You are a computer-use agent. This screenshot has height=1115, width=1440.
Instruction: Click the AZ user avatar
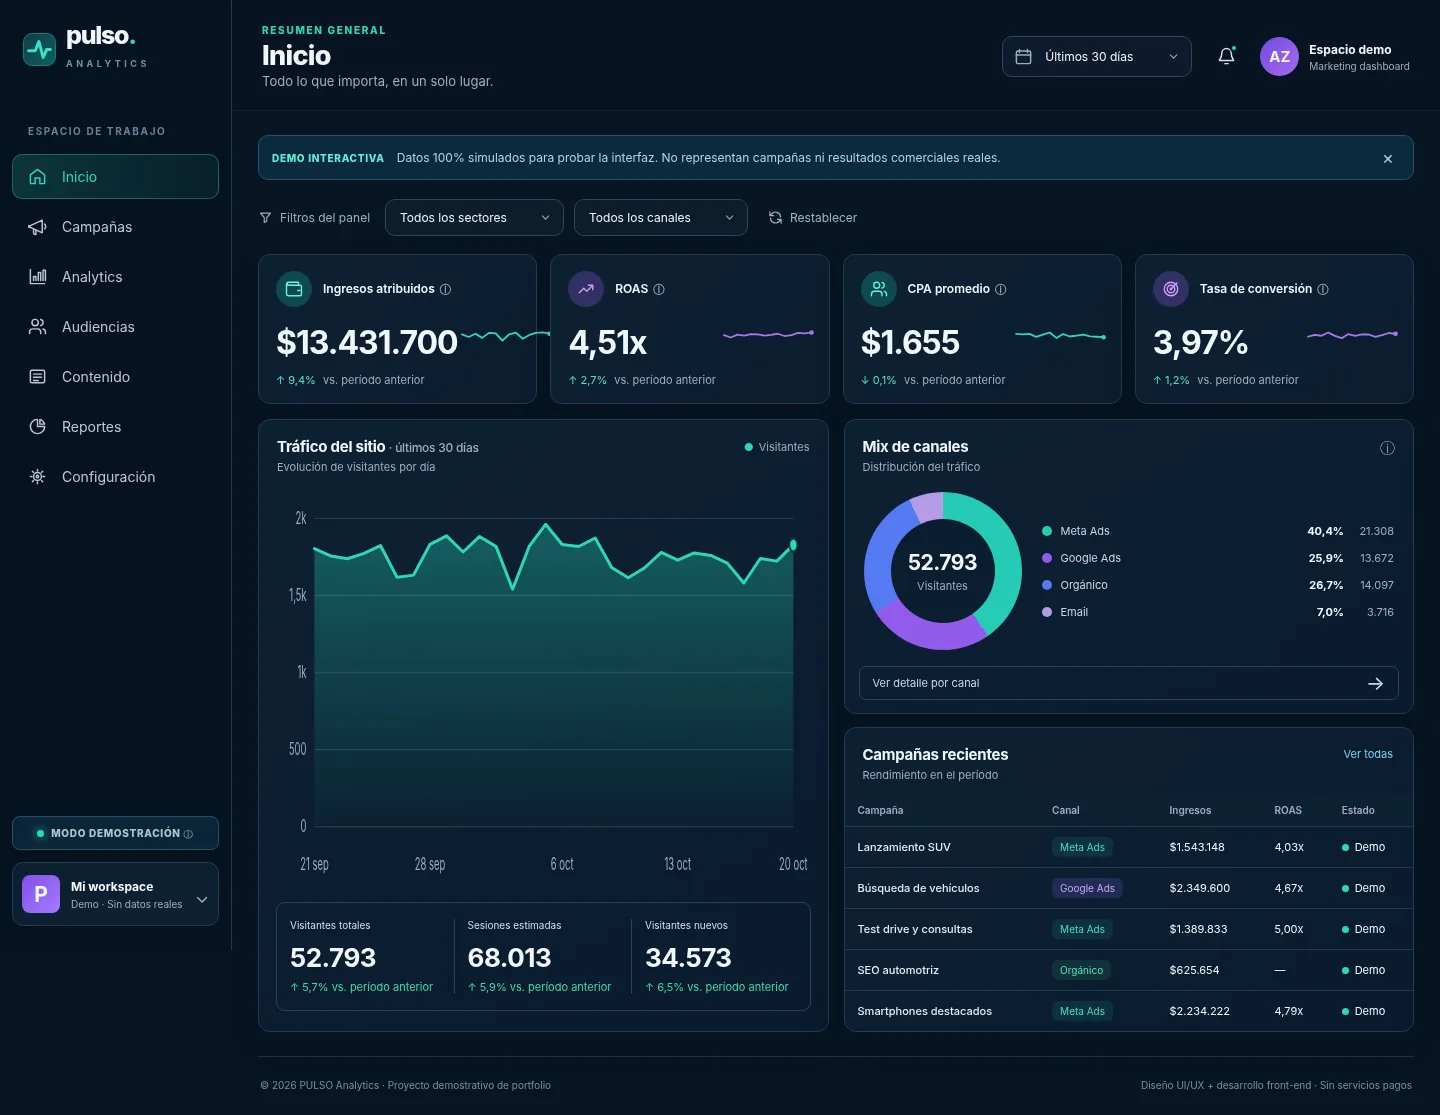point(1279,57)
